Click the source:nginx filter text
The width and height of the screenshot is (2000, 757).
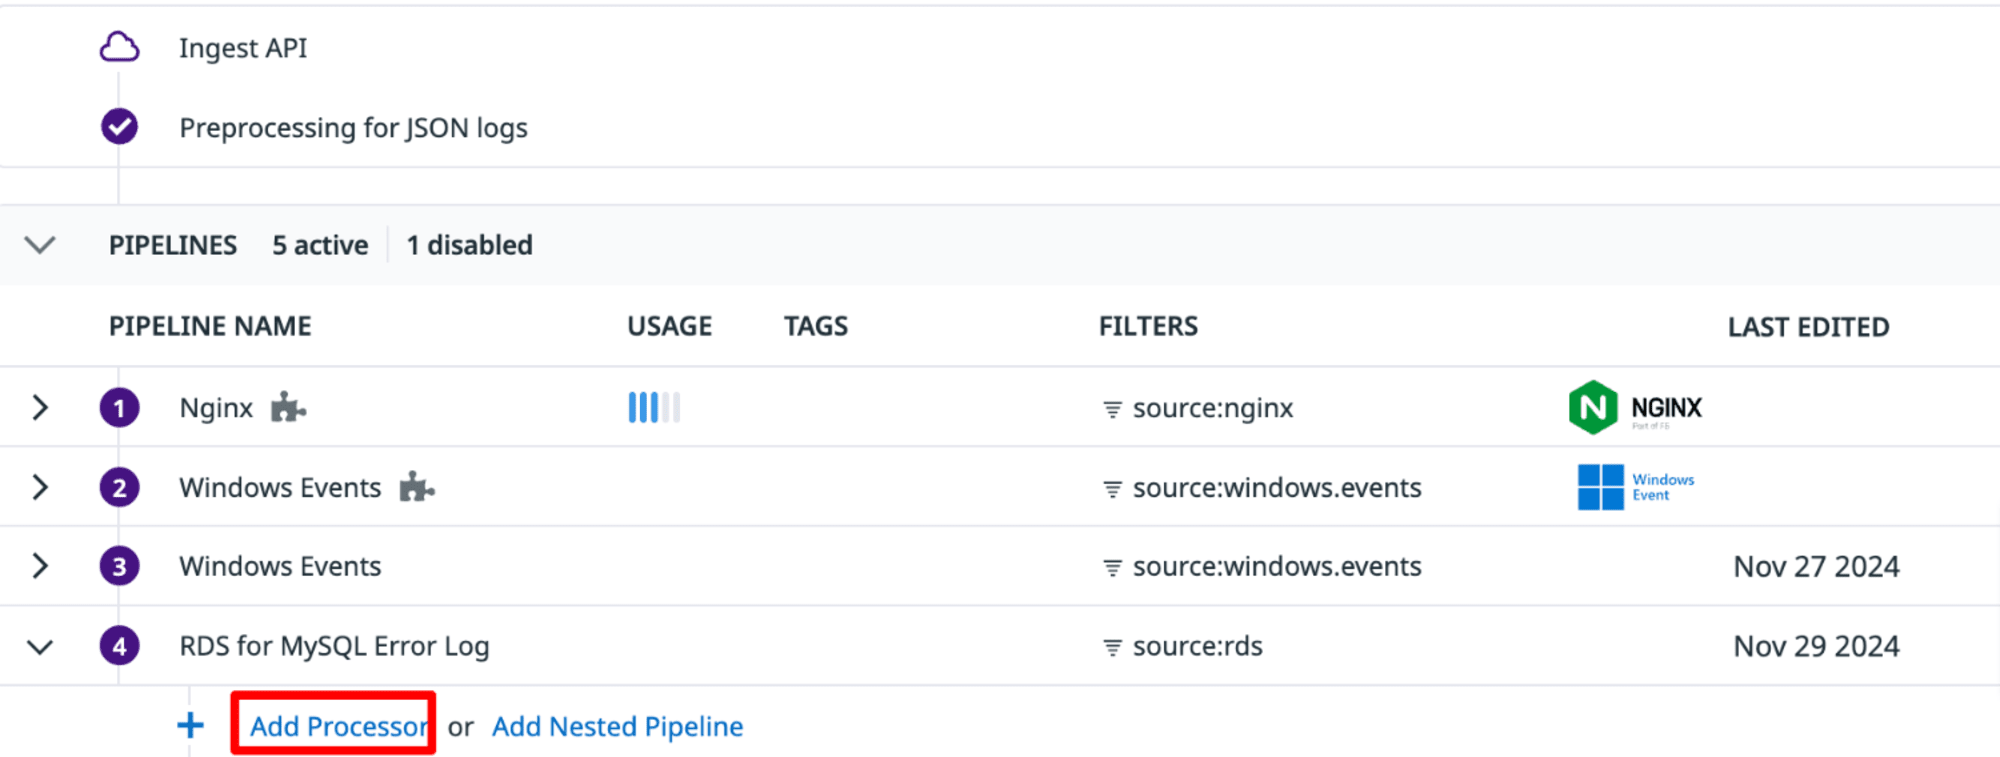coord(1213,408)
